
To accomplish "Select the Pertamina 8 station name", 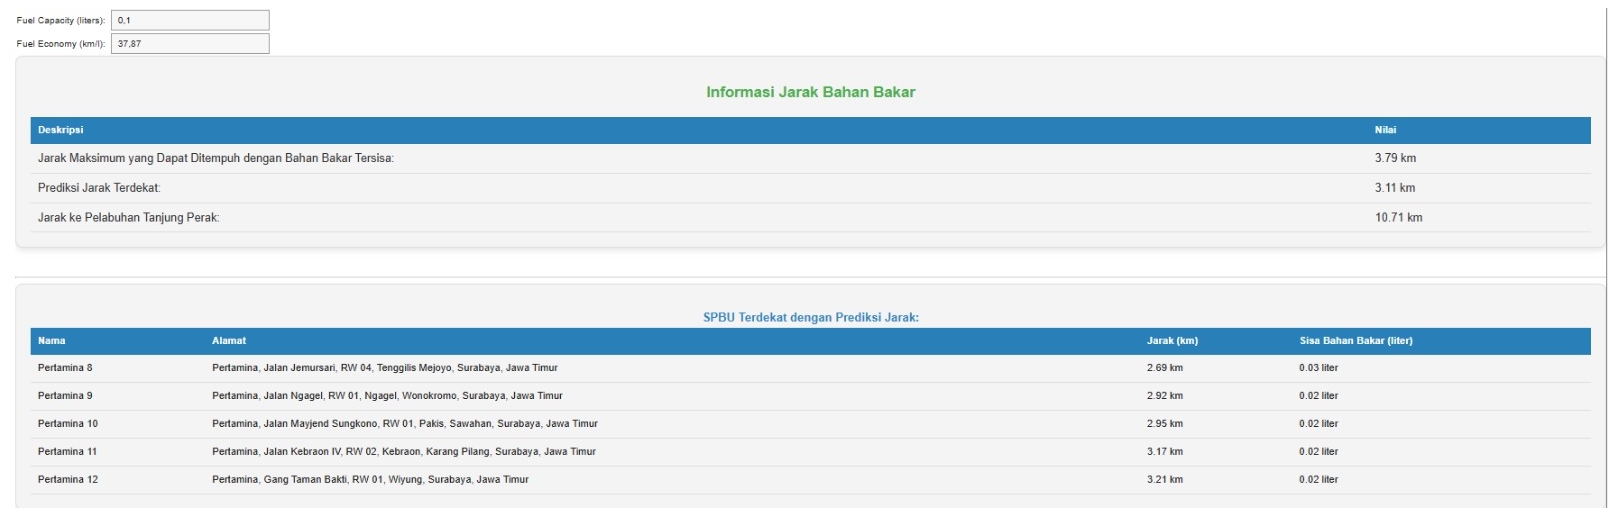I will pyautogui.click(x=65, y=368).
